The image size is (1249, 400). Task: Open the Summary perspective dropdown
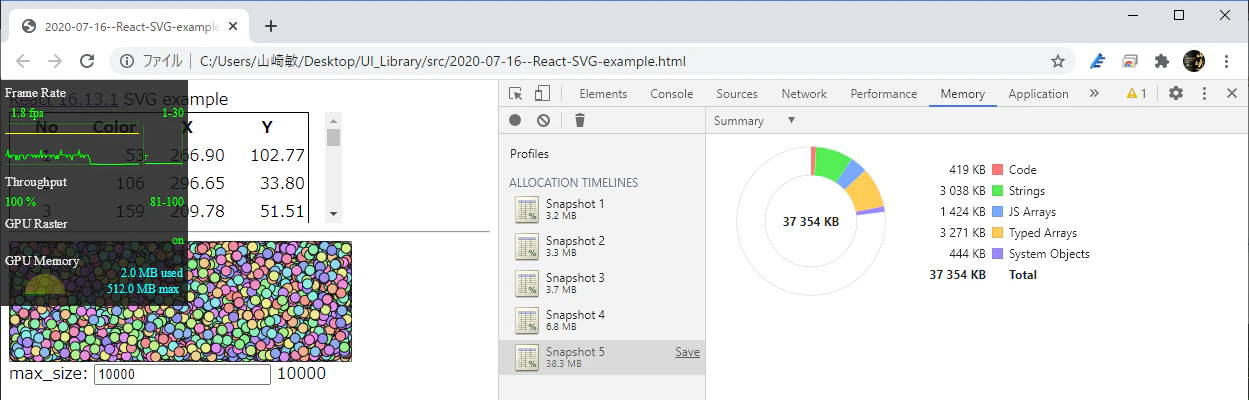click(754, 121)
